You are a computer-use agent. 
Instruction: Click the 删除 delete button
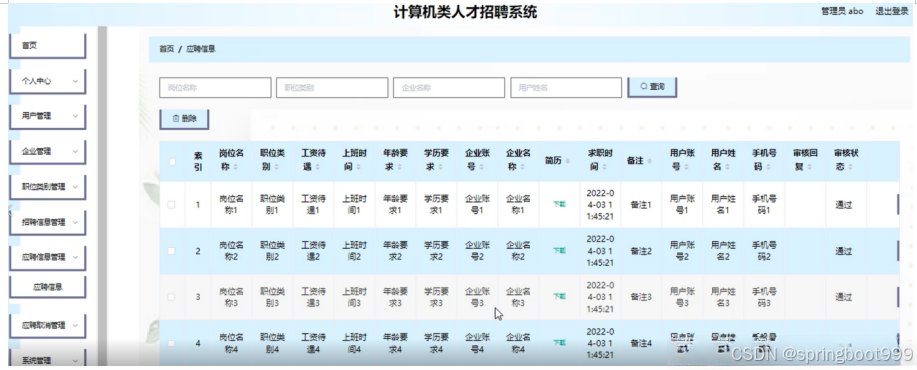(184, 119)
